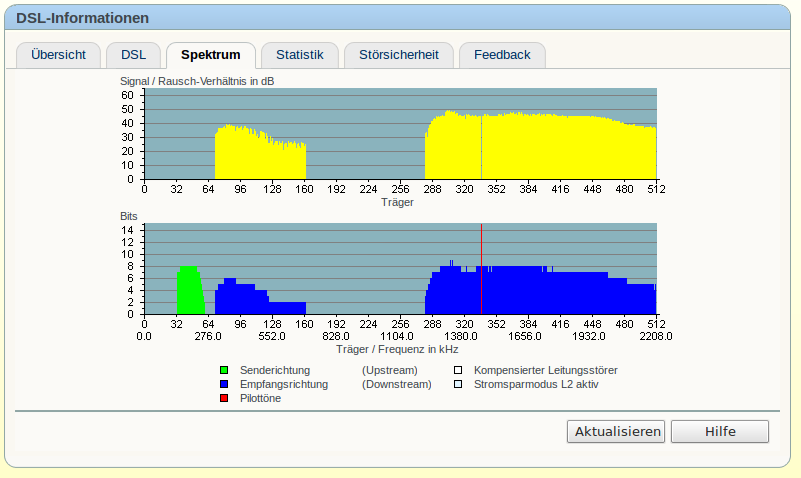This screenshot has width=801, height=478.
Task: Click the Bits chart heading
Action: point(129,216)
